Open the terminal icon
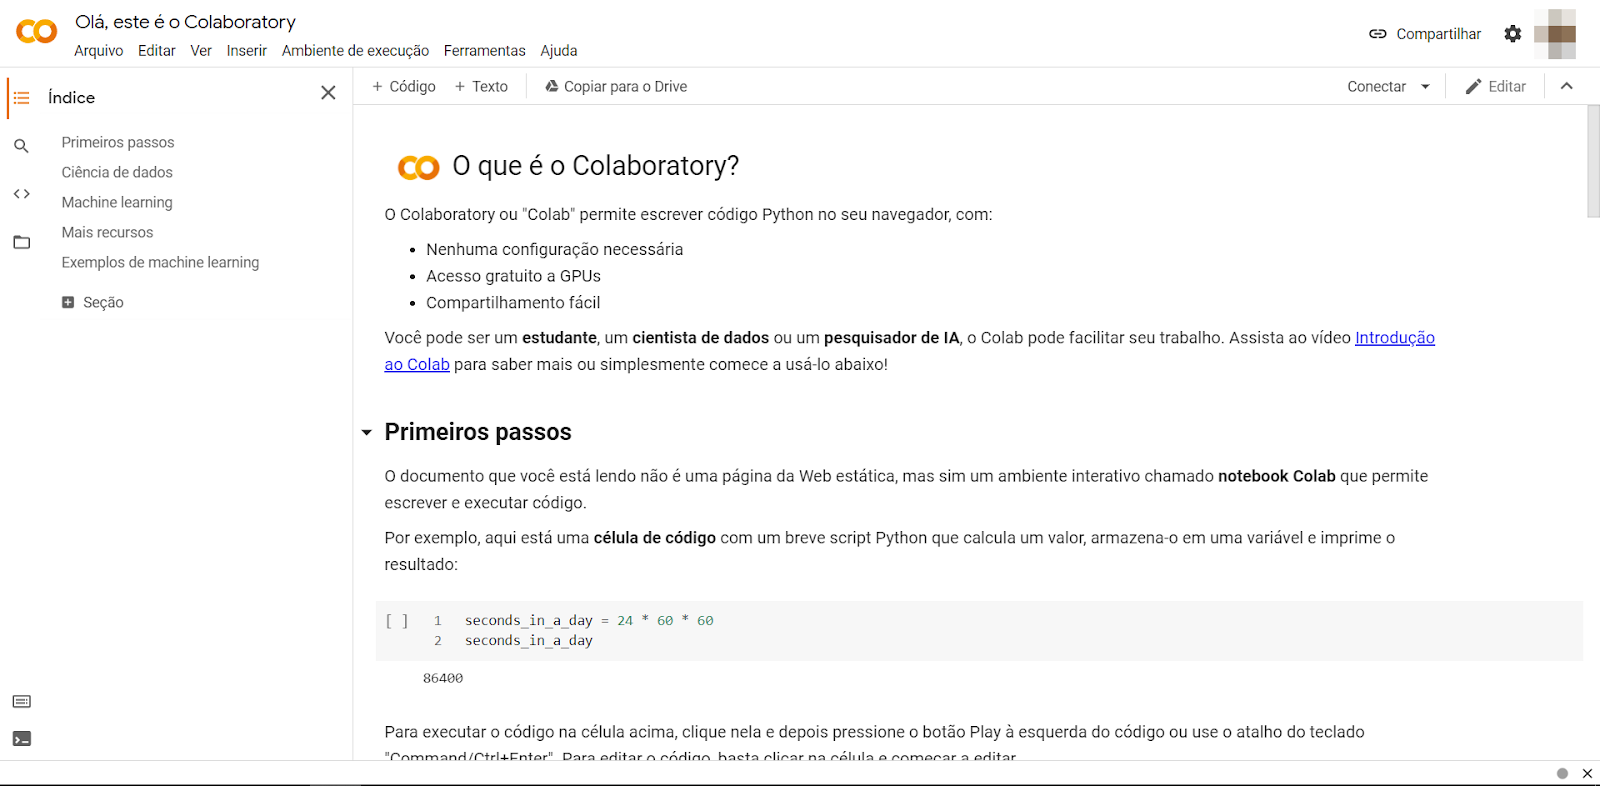 (x=21, y=739)
